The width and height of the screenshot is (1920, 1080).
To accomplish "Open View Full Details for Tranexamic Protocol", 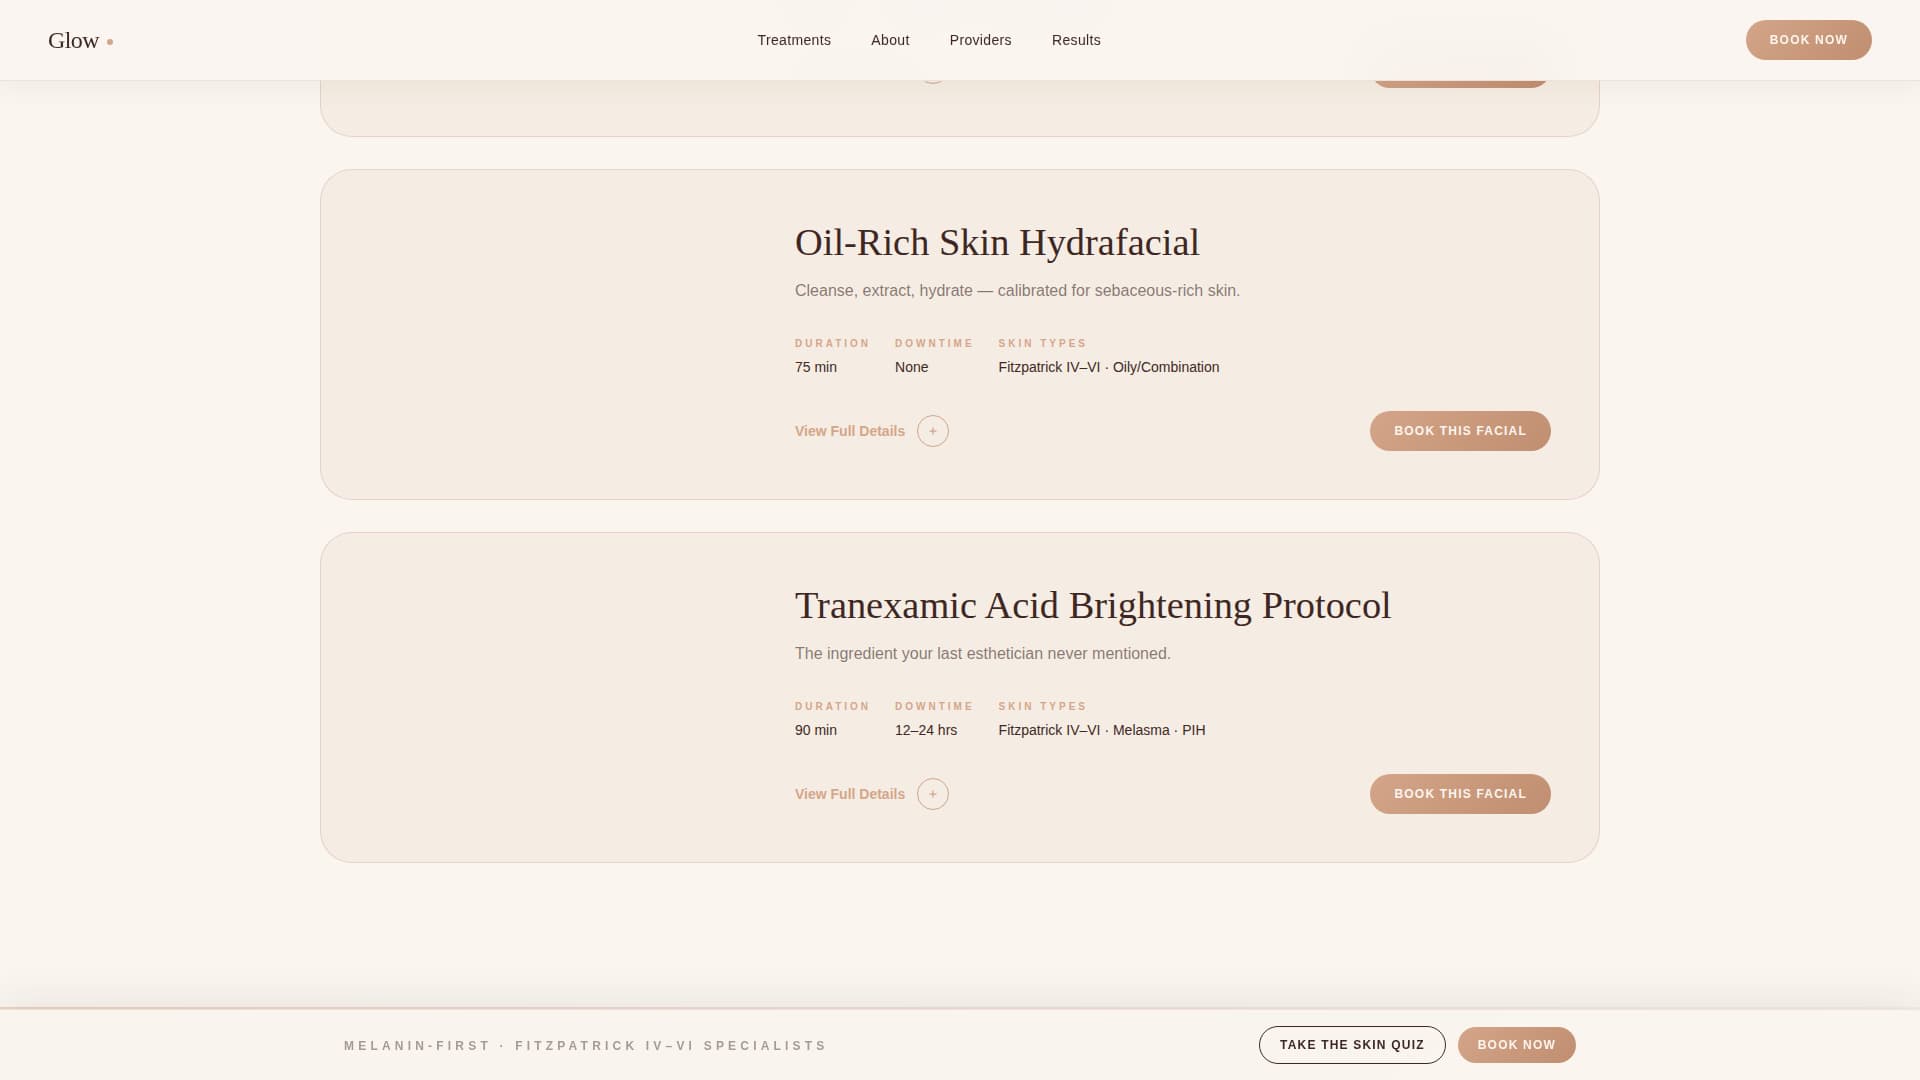I will click(849, 793).
